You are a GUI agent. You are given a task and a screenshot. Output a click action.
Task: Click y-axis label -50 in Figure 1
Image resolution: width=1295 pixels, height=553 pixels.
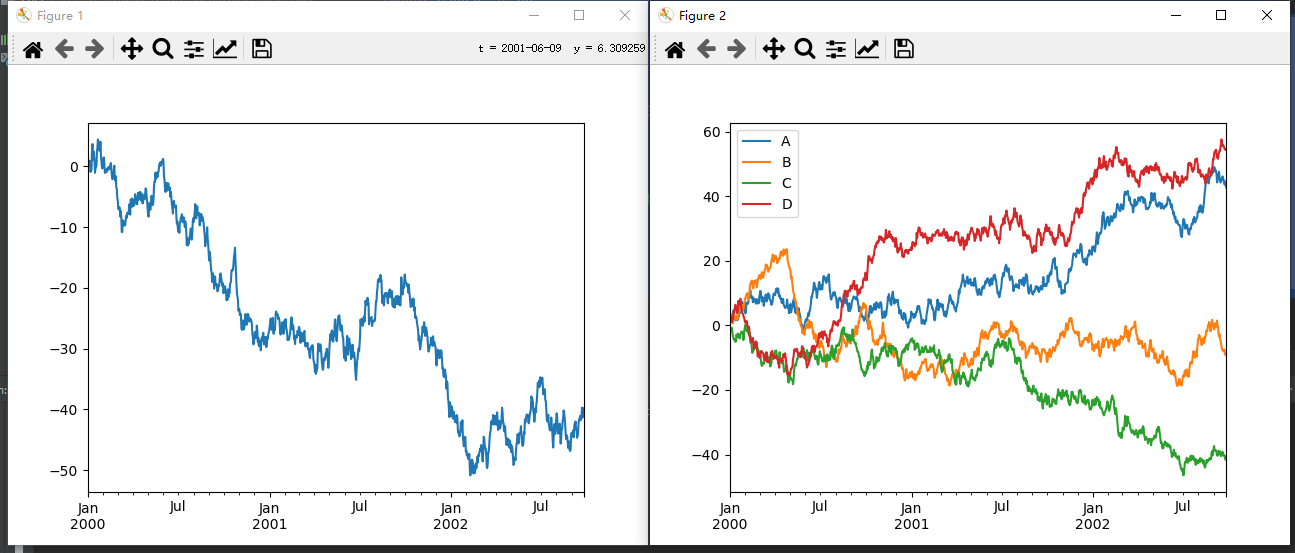[66, 470]
